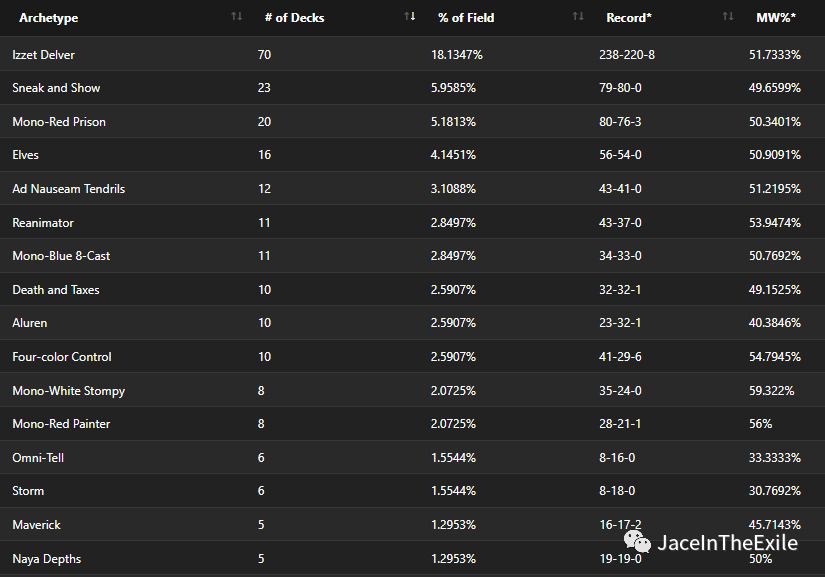The height and width of the screenshot is (577, 825).
Task: Click sort arrows beside % of Field
Action: [578, 17]
